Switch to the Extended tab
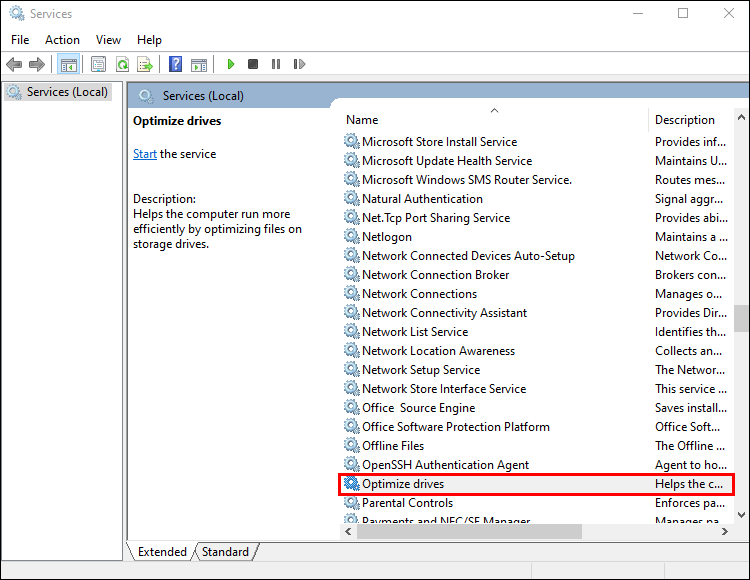 click(162, 552)
